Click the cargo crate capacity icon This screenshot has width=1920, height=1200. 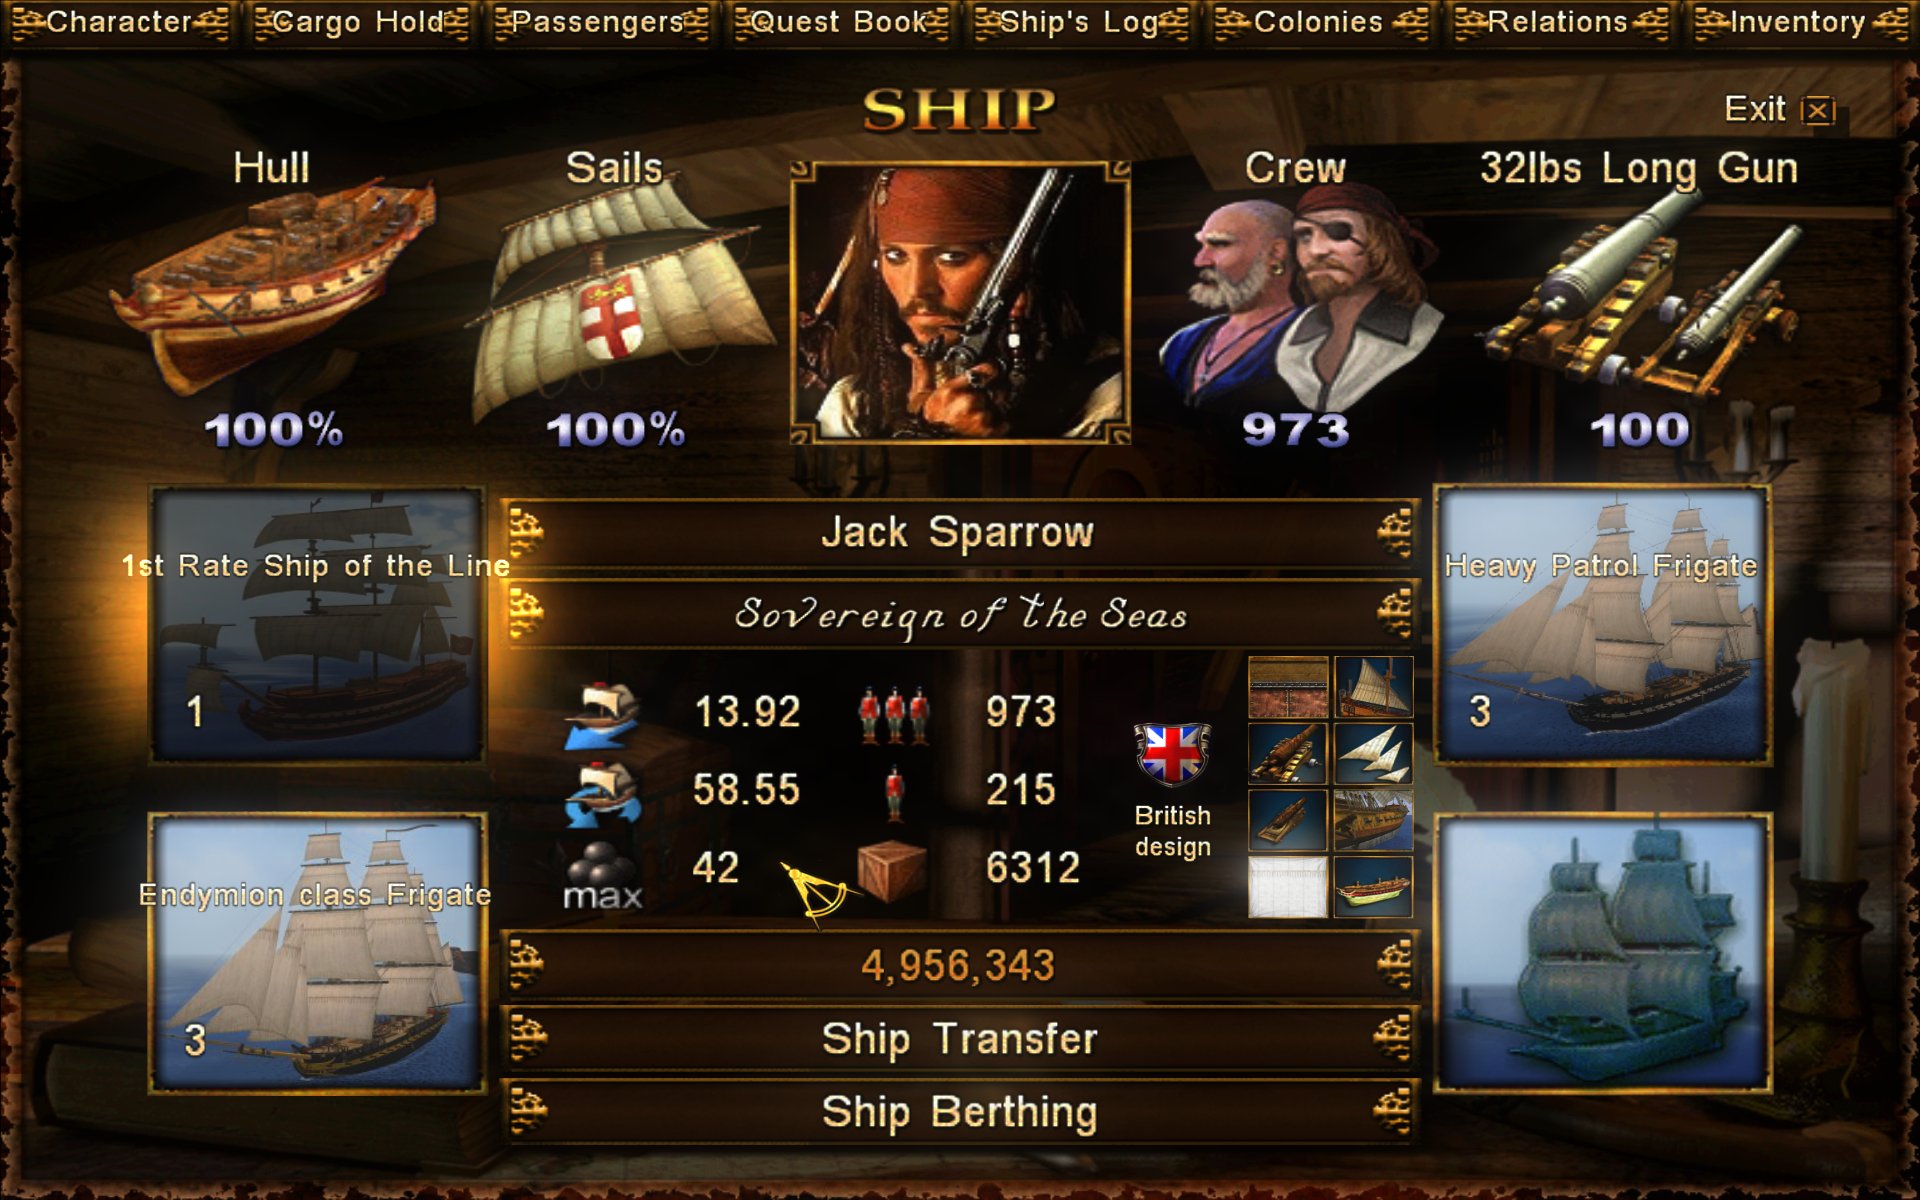point(891,870)
